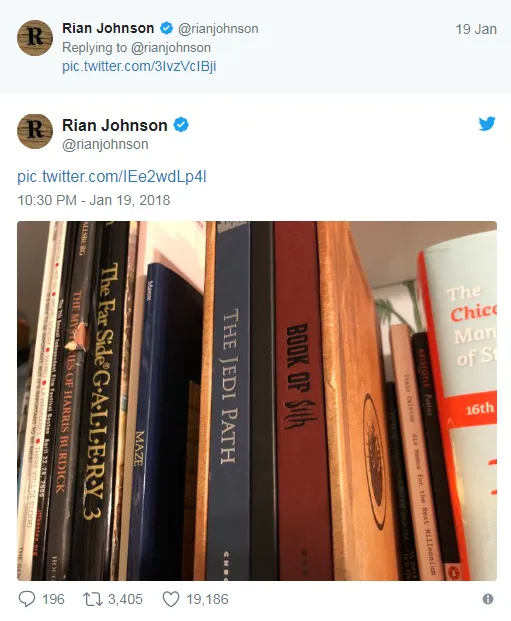
Task: Click the @rianjohnson mention after Replying to
Action: click(x=171, y=48)
